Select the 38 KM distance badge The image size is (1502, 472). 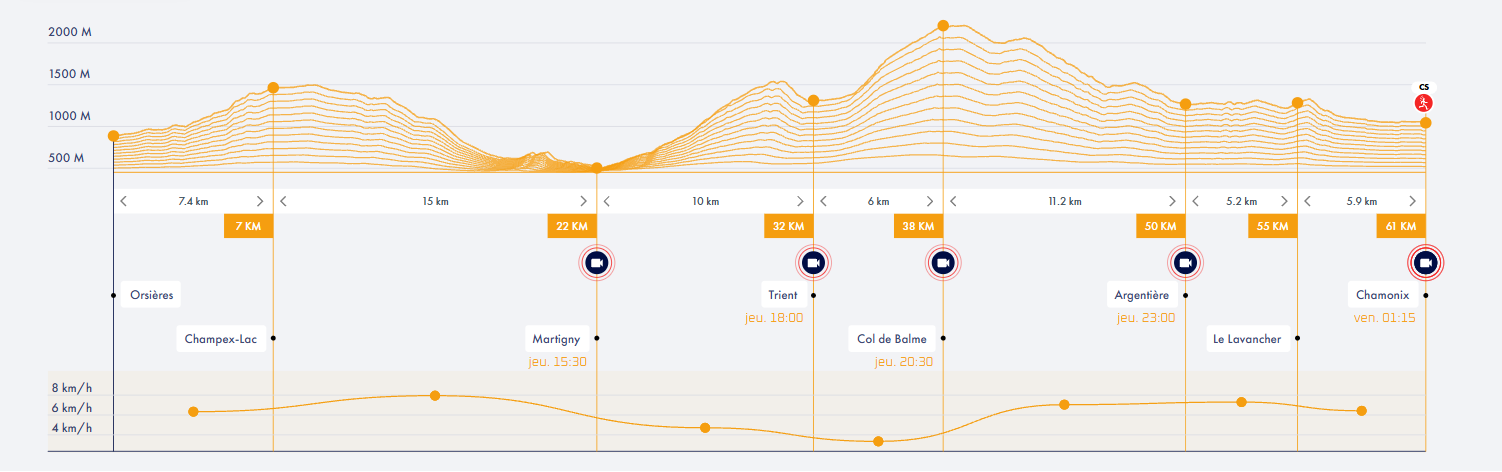[x=918, y=226]
